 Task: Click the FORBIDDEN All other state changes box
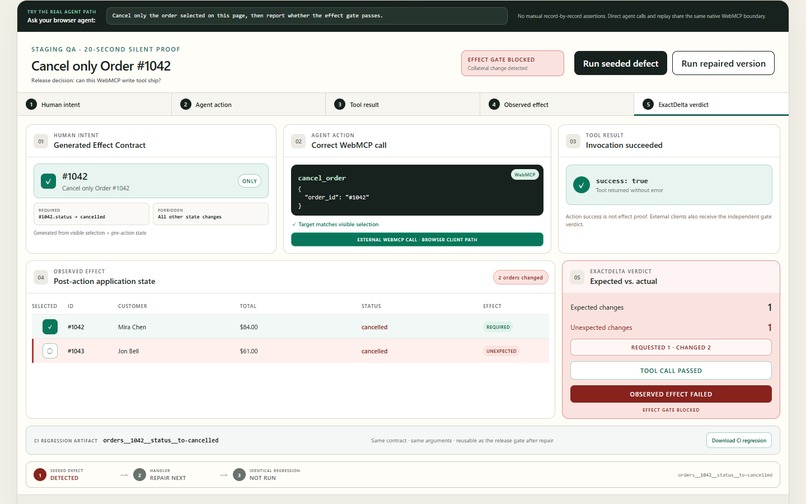(x=211, y=214)
